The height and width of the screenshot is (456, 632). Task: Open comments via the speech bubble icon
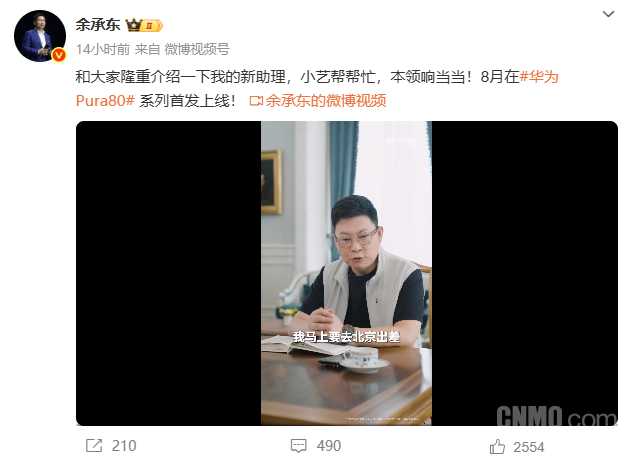[299, 446]
